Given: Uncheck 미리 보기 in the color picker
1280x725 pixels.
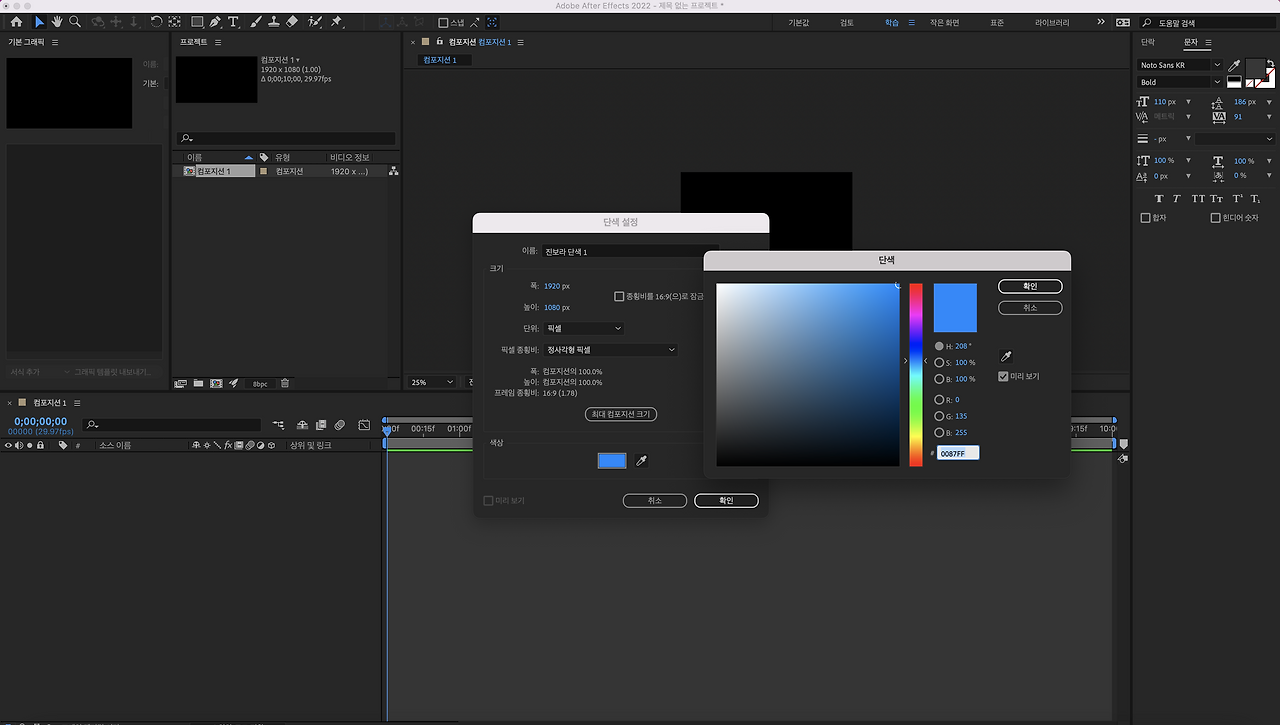Looking at the screenshot, I should point(1003,376).
